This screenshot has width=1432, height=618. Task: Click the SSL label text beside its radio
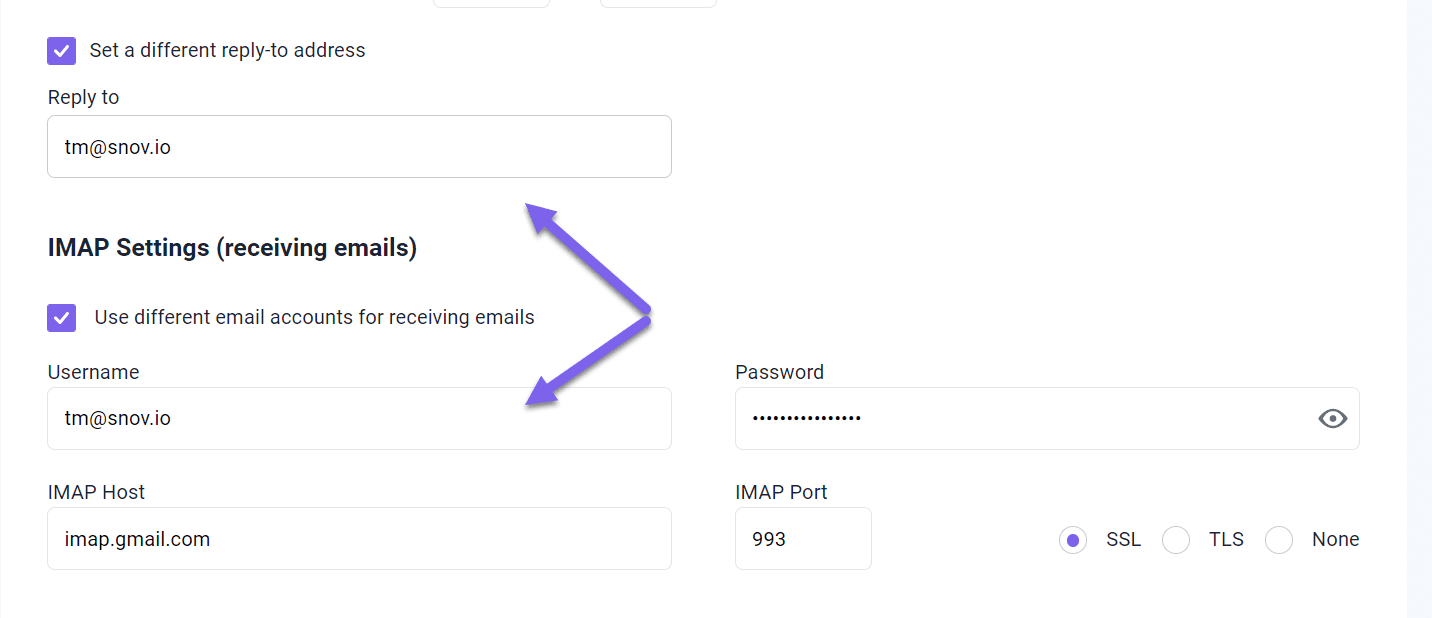pos(1123,539)
